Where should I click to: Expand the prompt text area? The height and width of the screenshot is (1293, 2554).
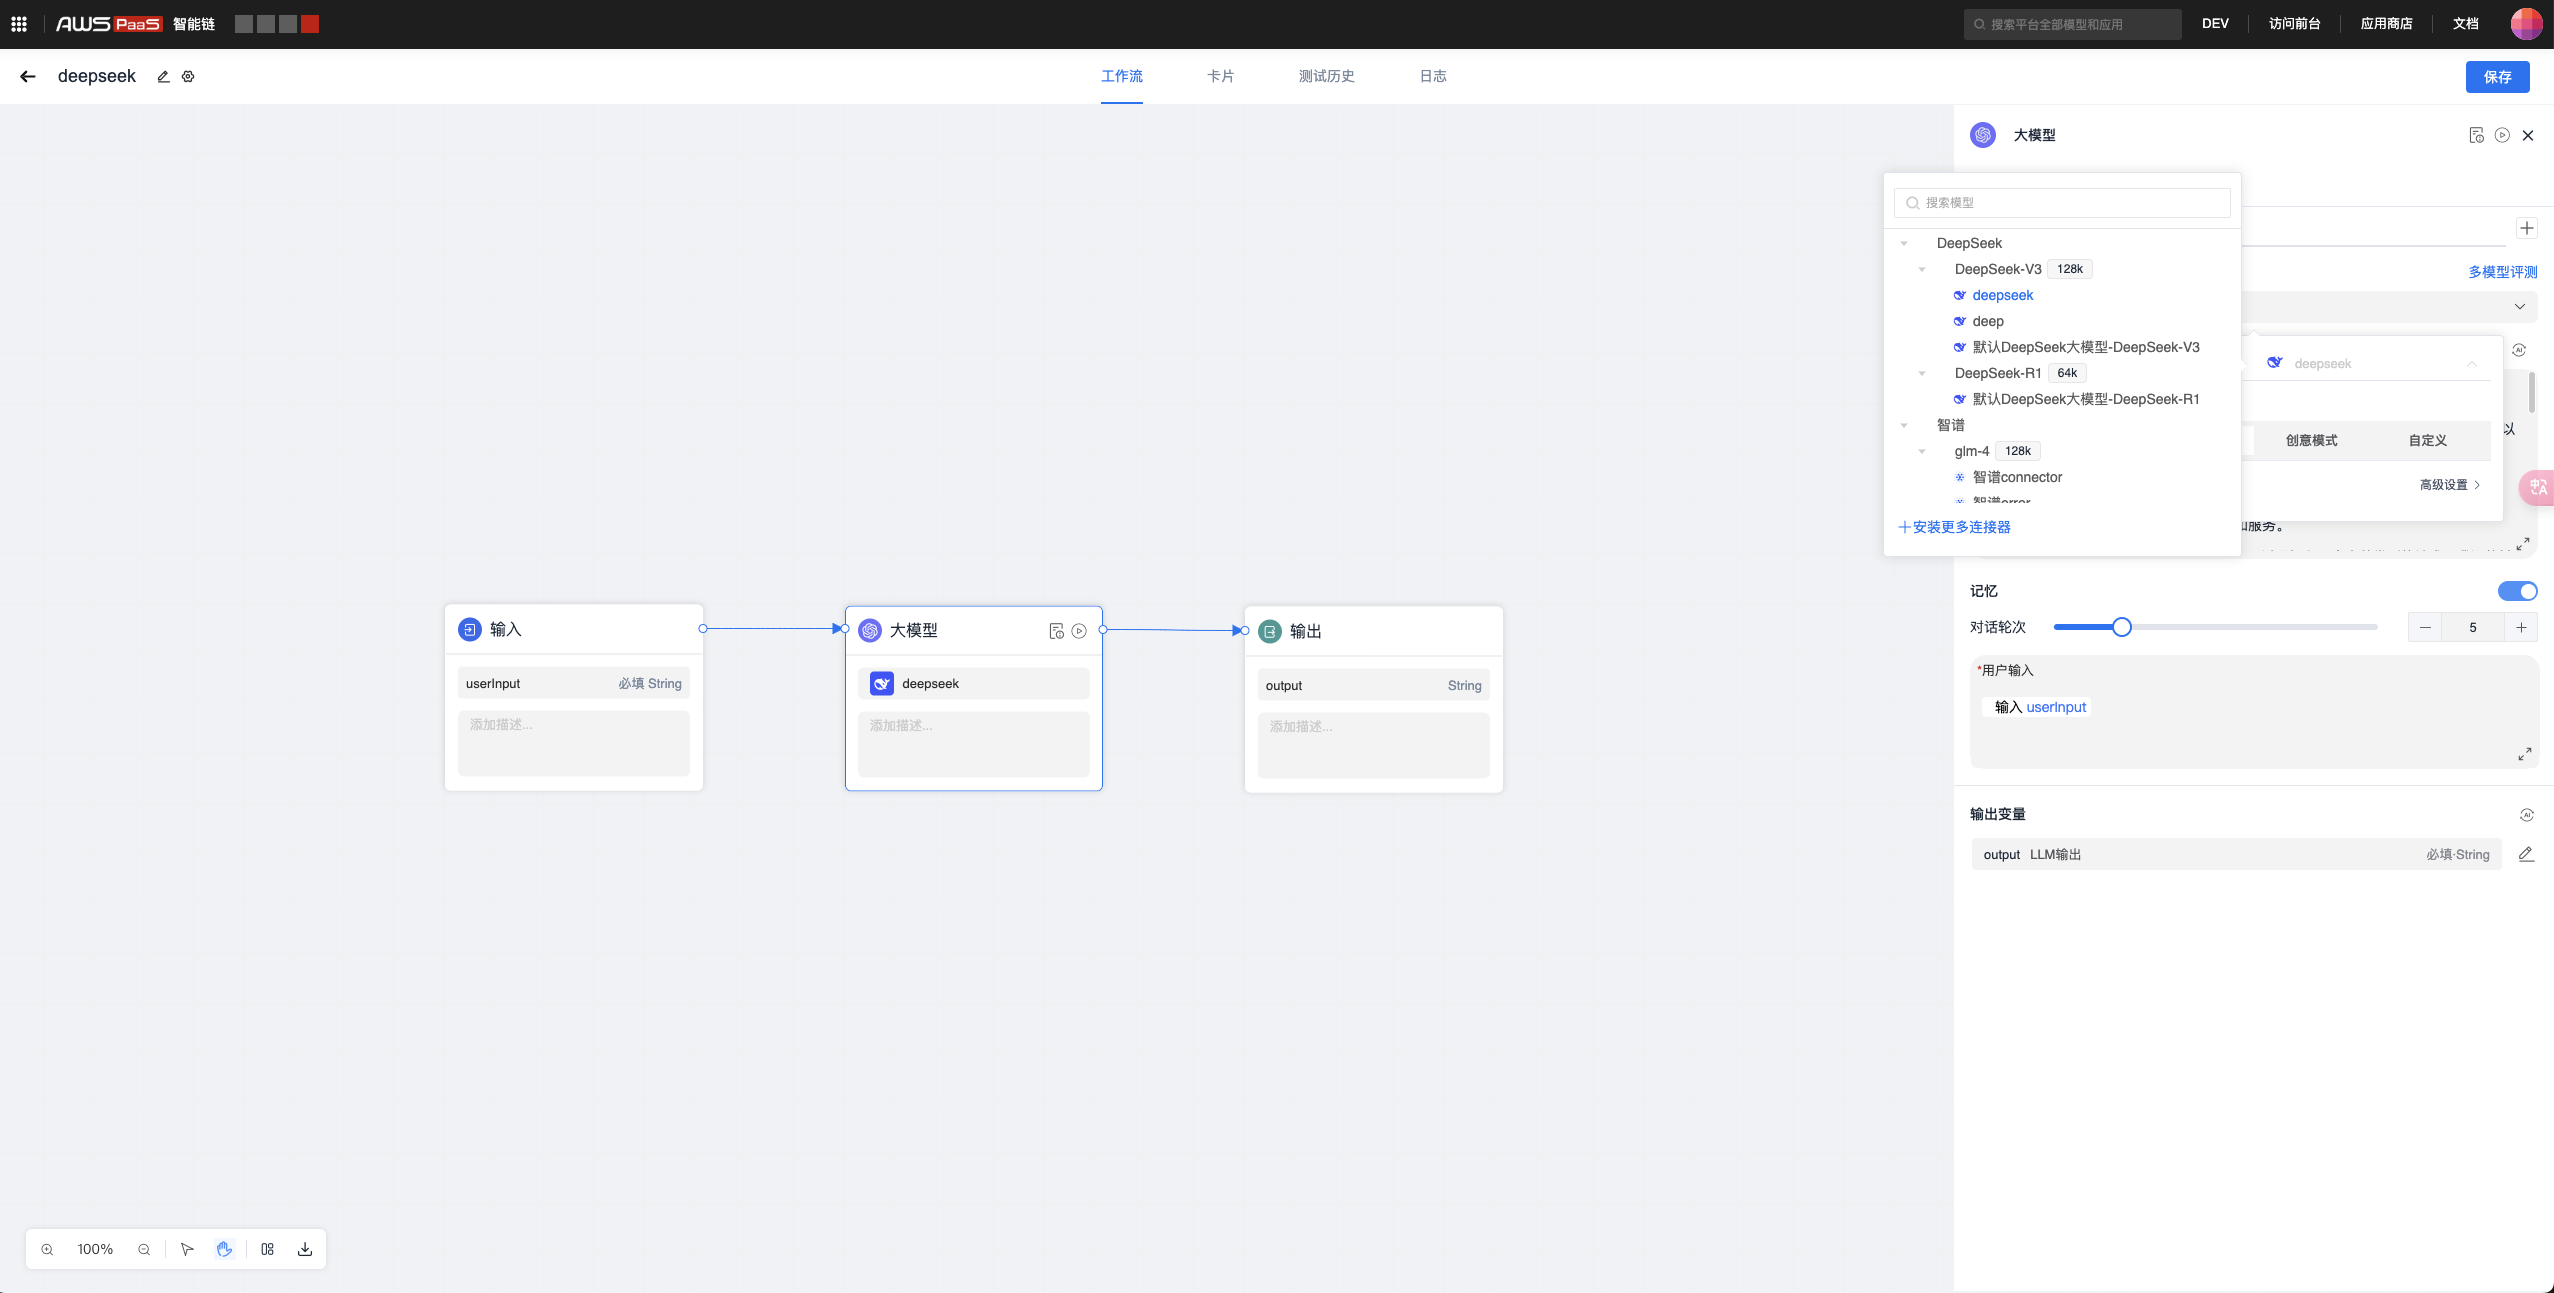[2523, 544]
